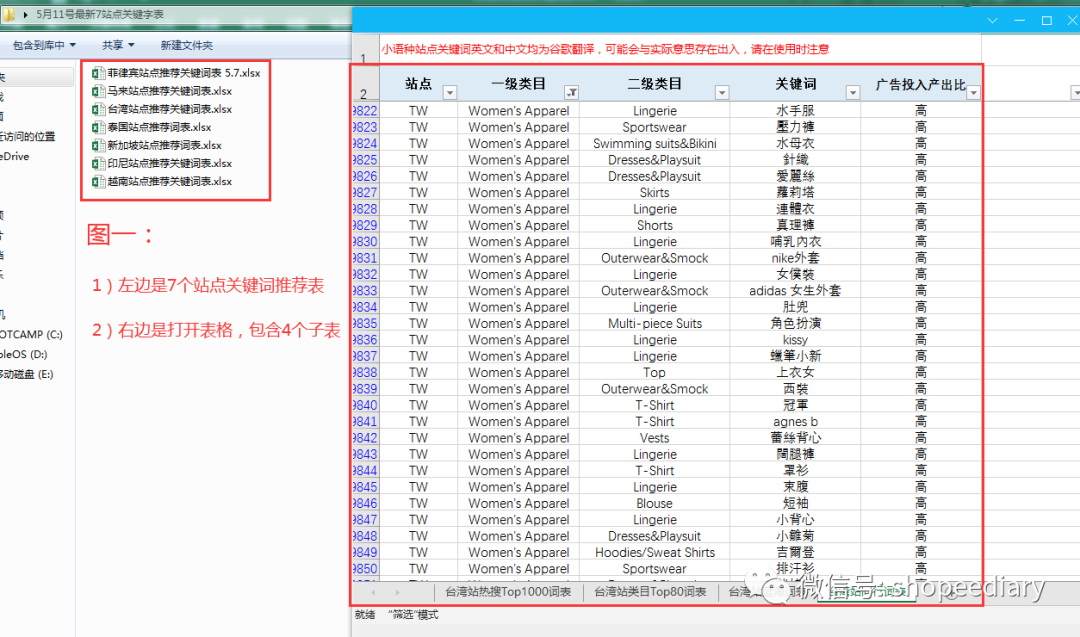1080x637 pixels.
Task: Select the Swimming suits&Bikini cell
Action: click(x=654, y=144)
